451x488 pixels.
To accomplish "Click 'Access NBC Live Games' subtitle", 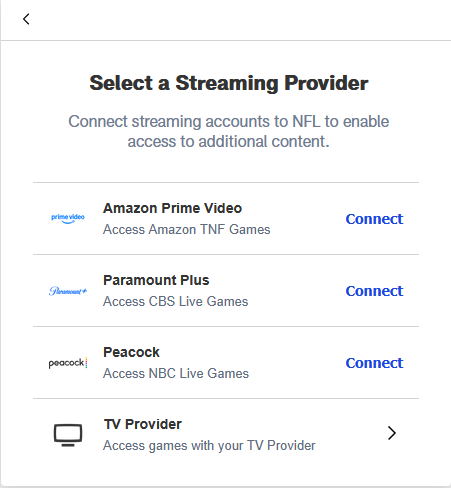I will point(176,373).
